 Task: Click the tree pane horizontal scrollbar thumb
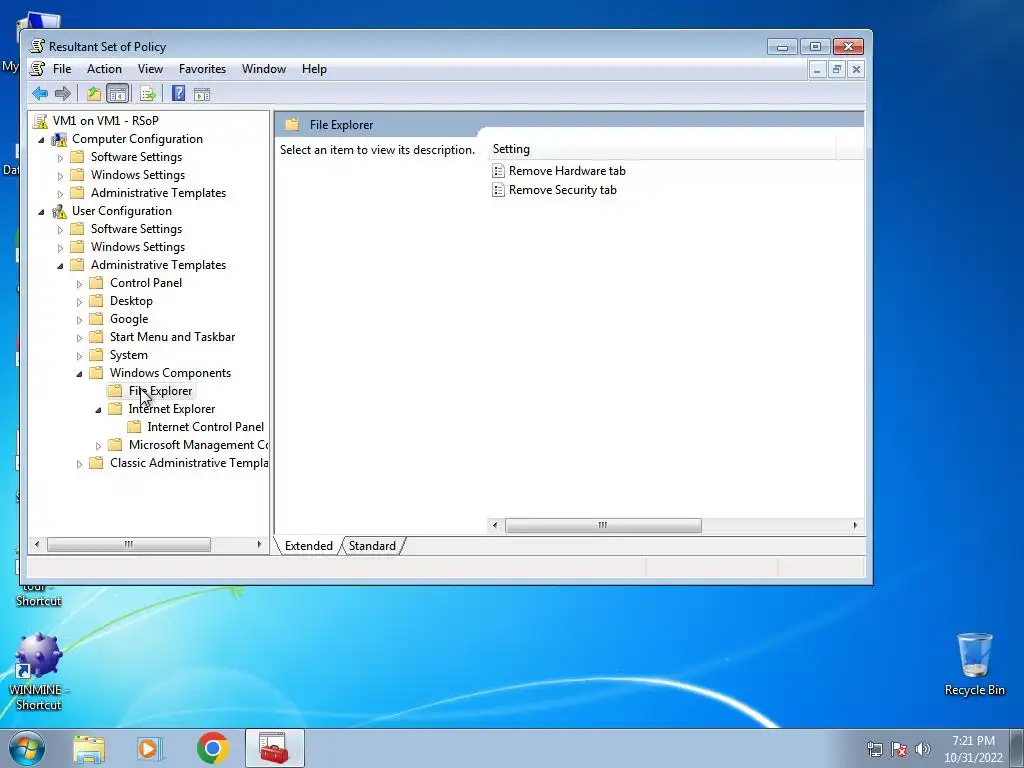pyautogui.click(x=129, y=544)
